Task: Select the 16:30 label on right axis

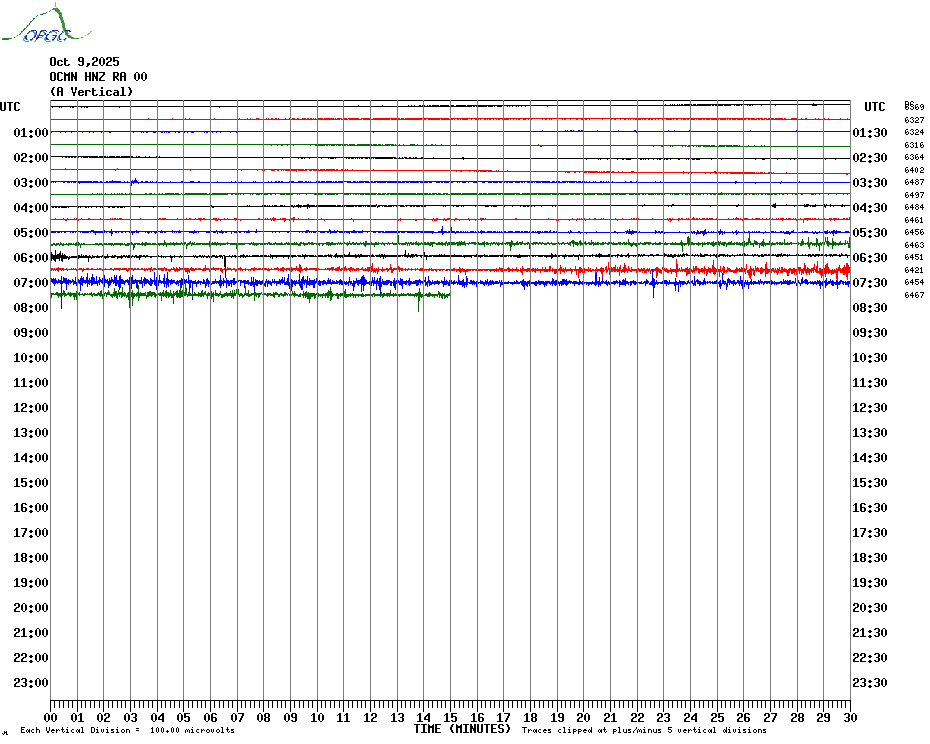Action: pyautogui.click(x=870, y=507)
